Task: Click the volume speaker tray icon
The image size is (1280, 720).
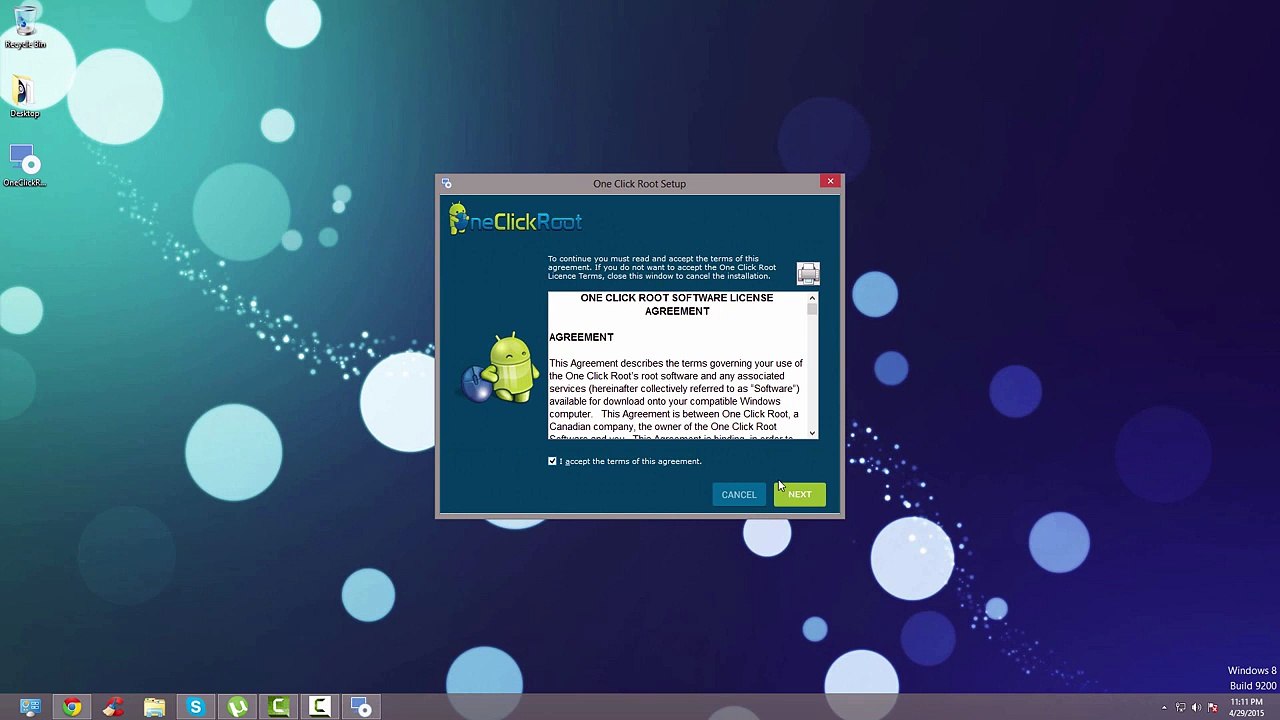Action: click(x=1197, y=708)
